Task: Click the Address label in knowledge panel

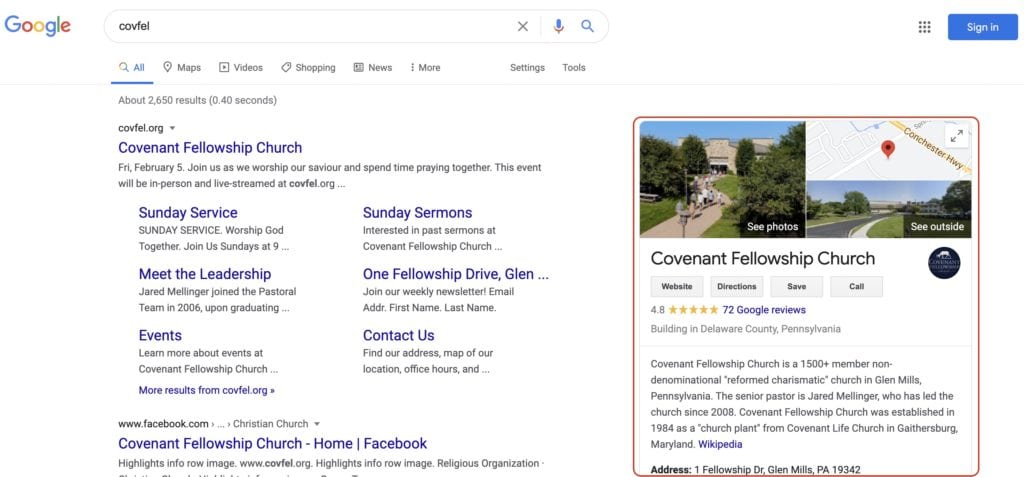Action: 671,470
